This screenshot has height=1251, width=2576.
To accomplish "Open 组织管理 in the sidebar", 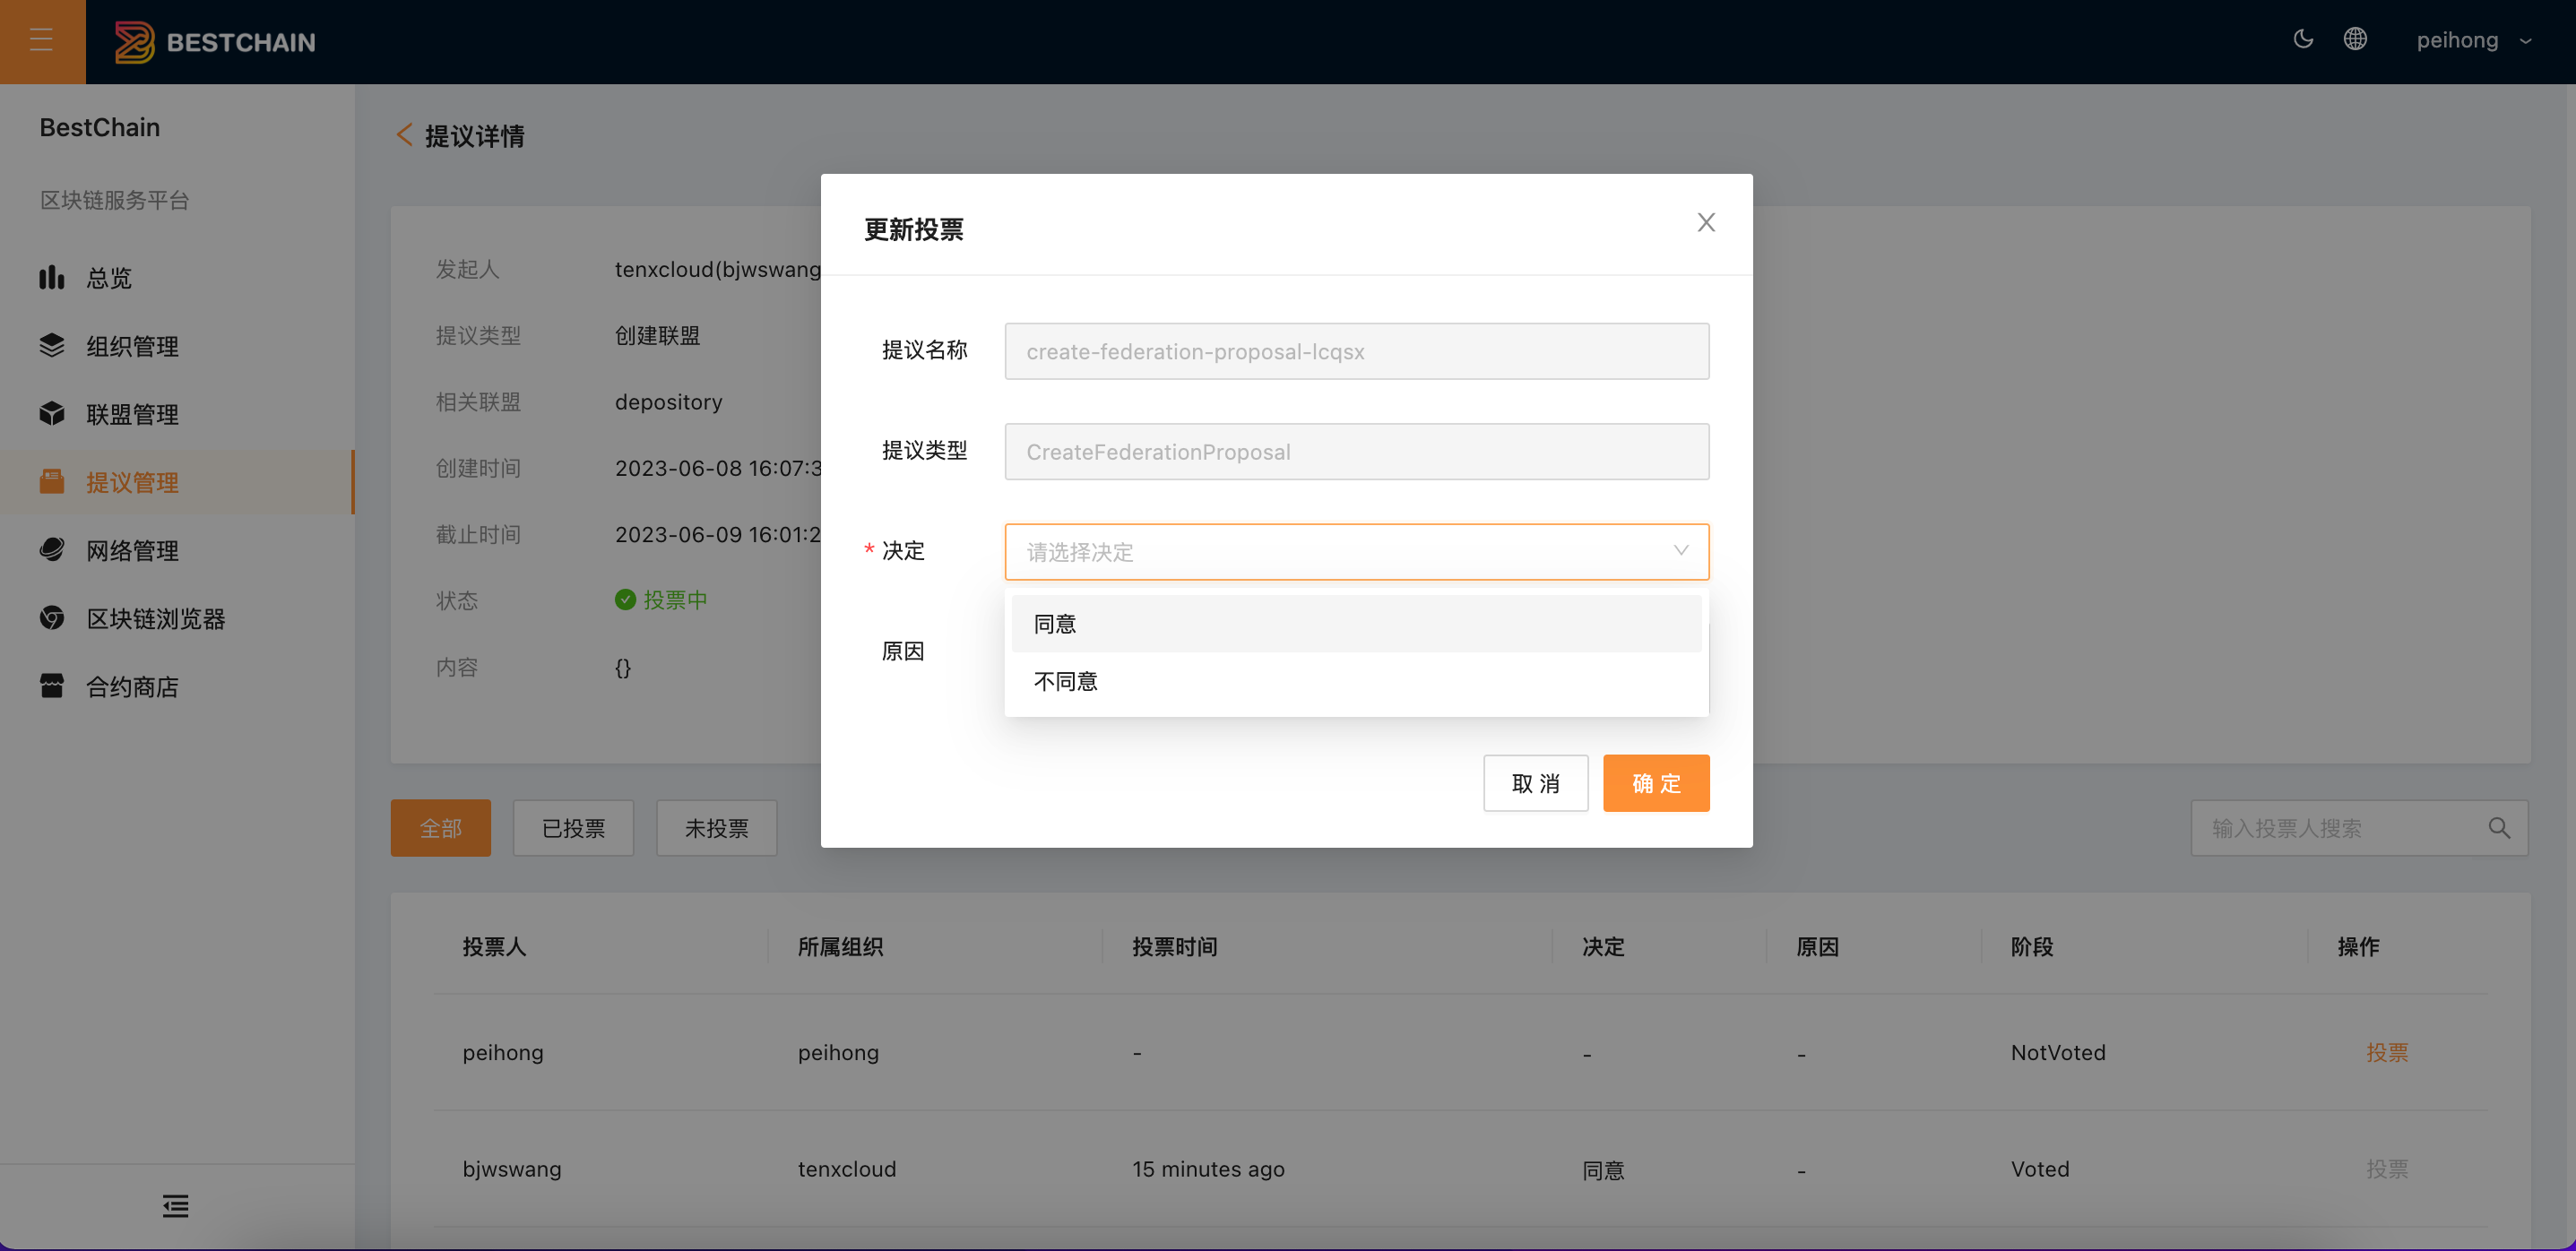I will 177,346.
